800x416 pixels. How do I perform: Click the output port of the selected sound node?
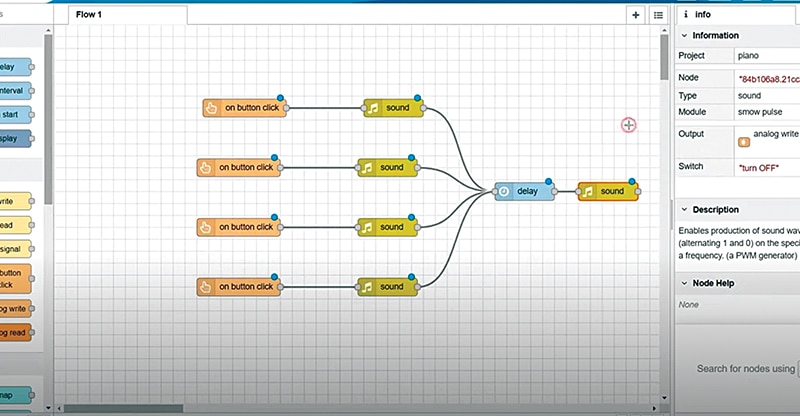click(x=638, y=192)
